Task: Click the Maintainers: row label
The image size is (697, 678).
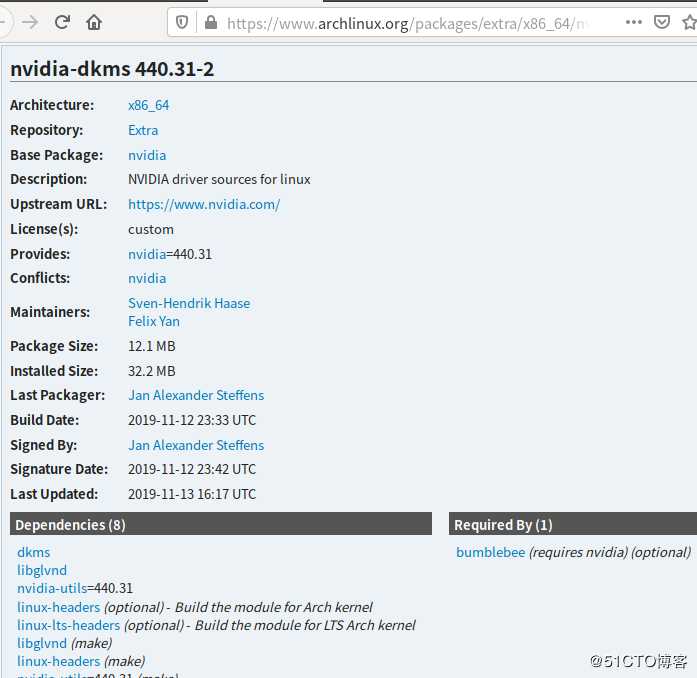Action: tap(50, 312)
